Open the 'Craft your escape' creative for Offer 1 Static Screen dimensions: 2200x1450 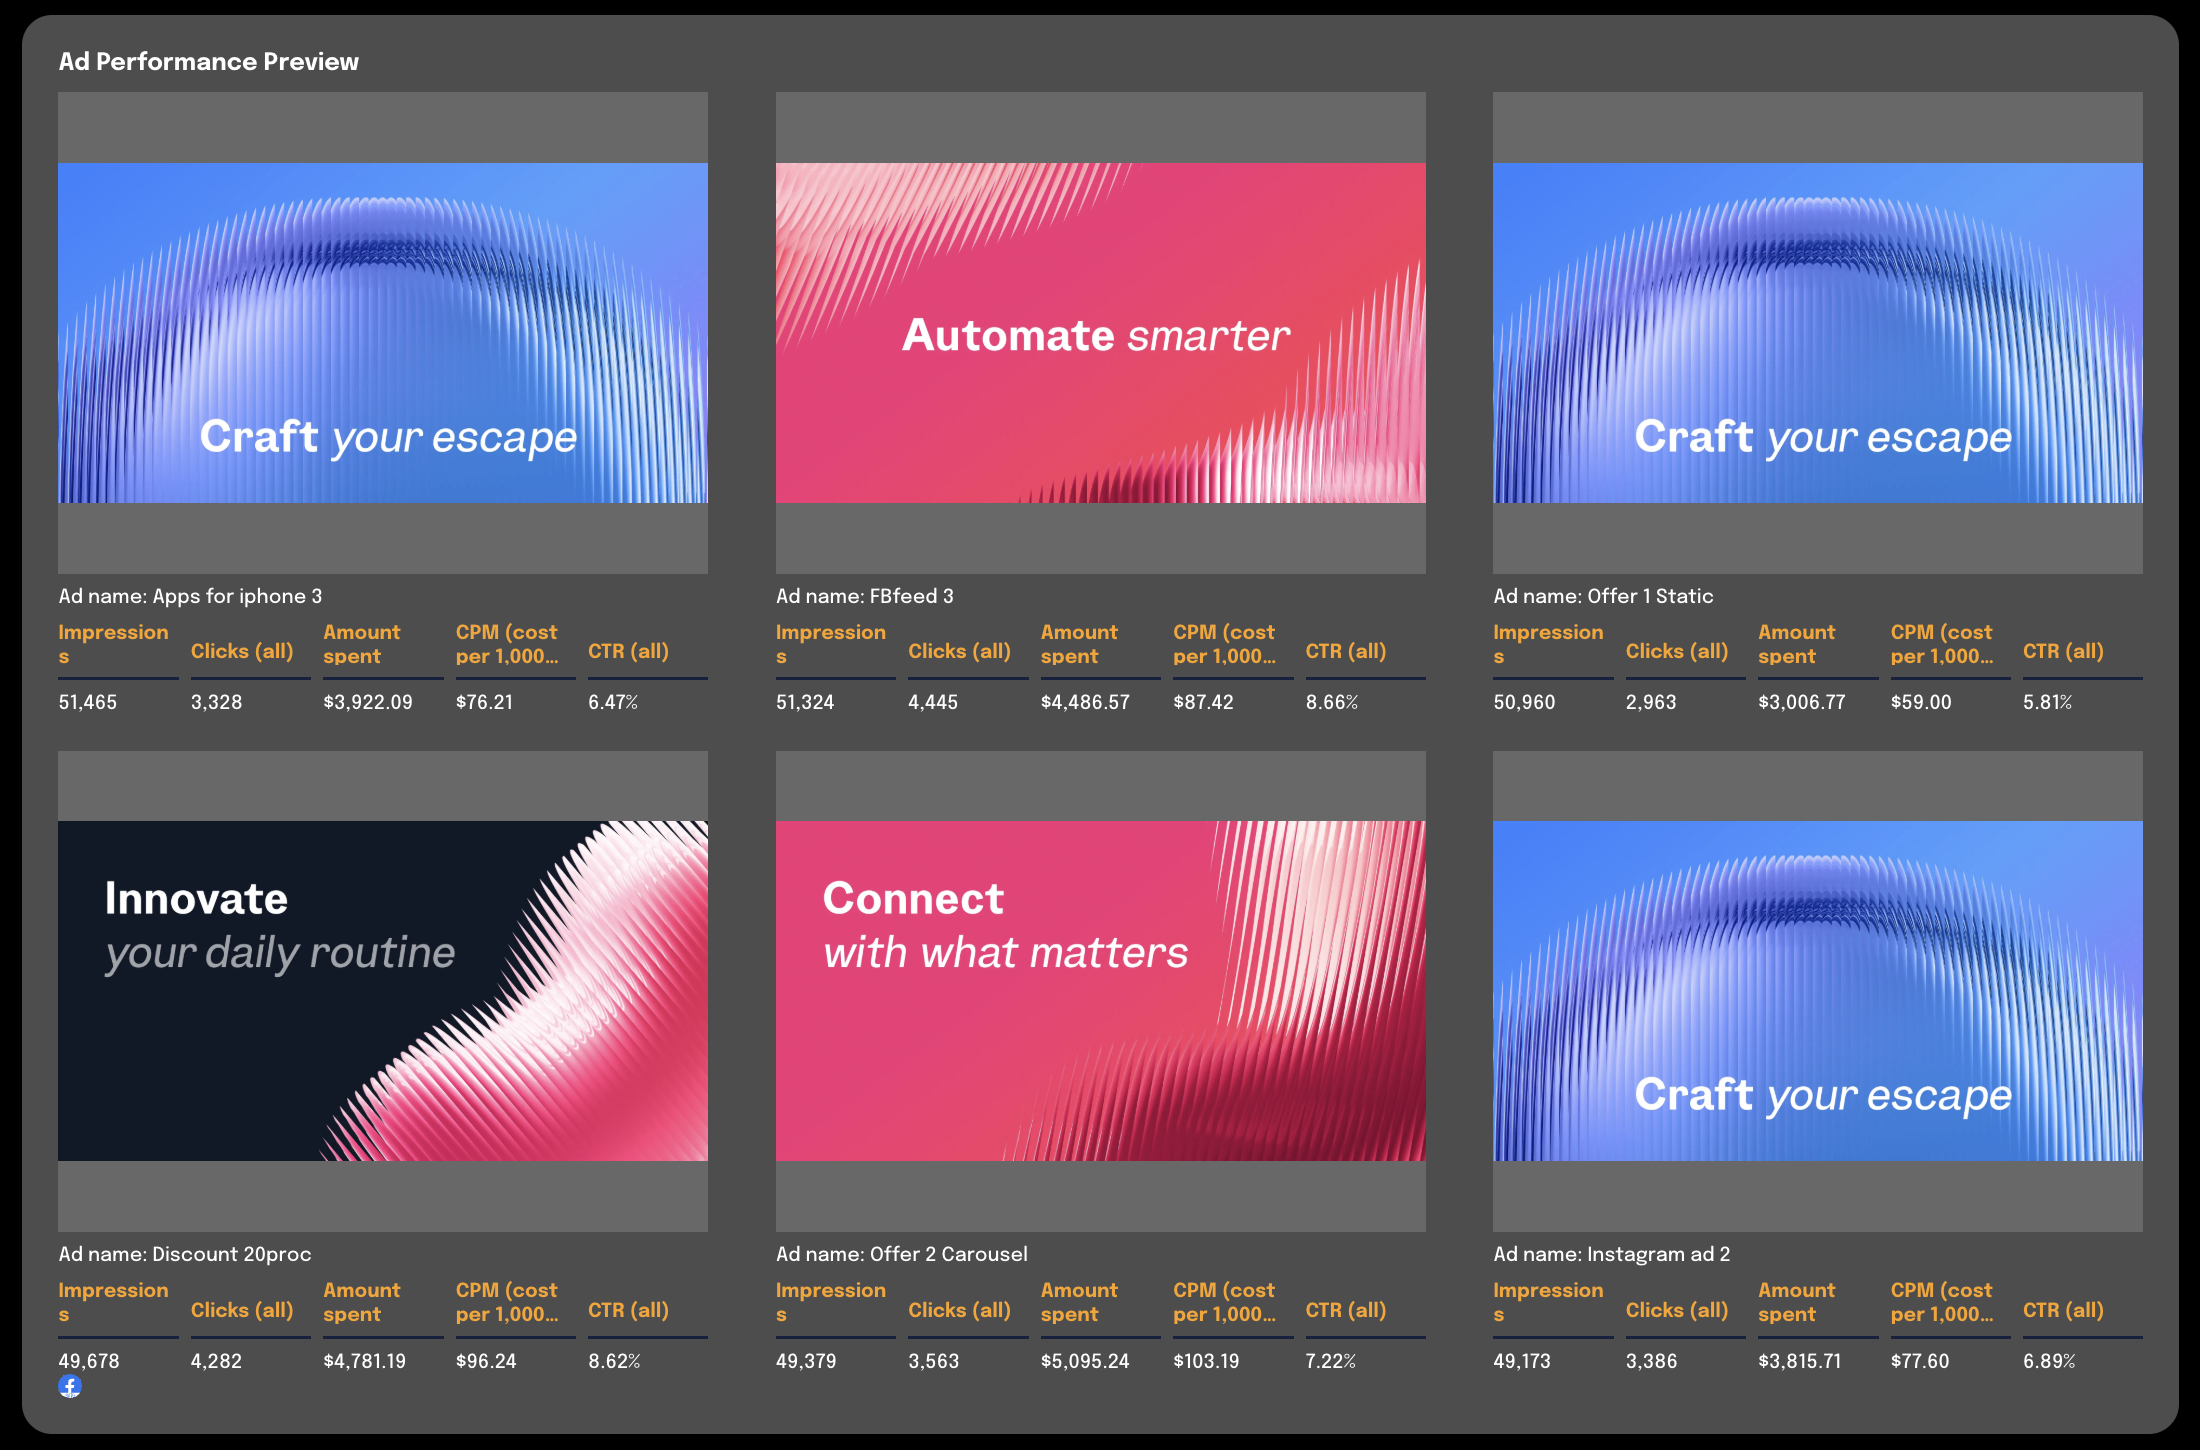pyautogui.click(x=1818, y=335)
